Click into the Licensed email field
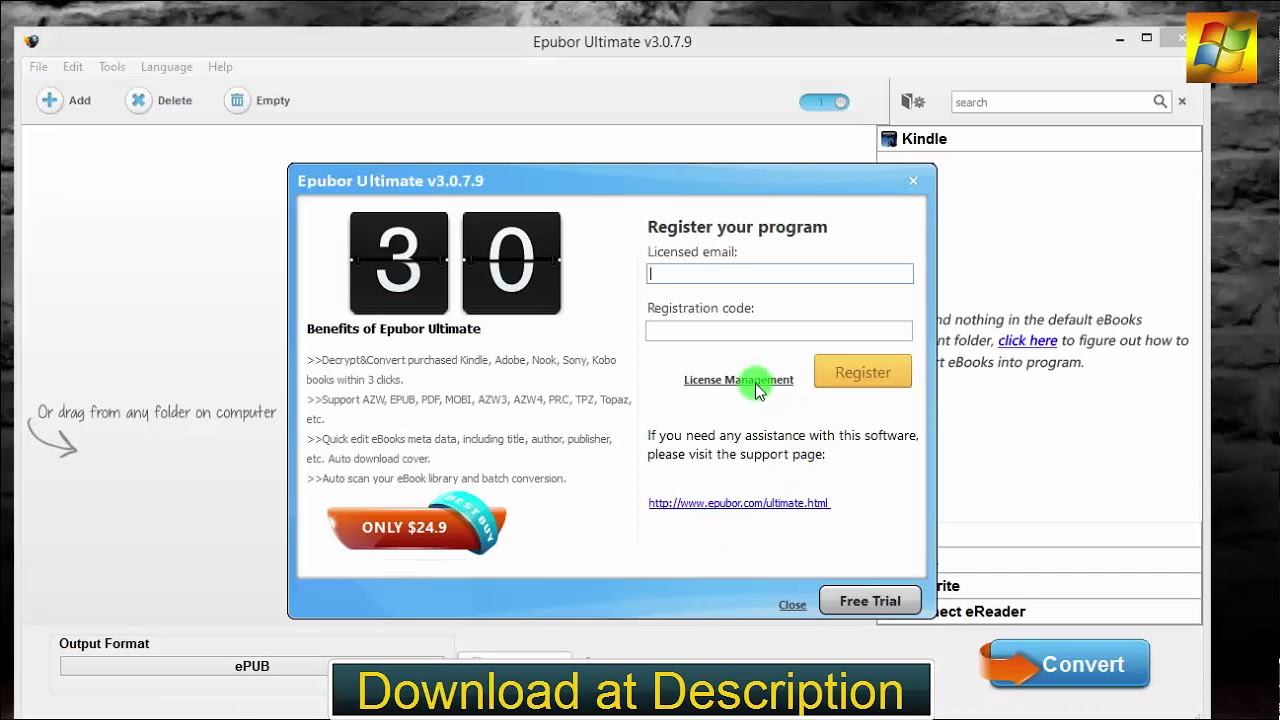 click(x=780, y=273)
